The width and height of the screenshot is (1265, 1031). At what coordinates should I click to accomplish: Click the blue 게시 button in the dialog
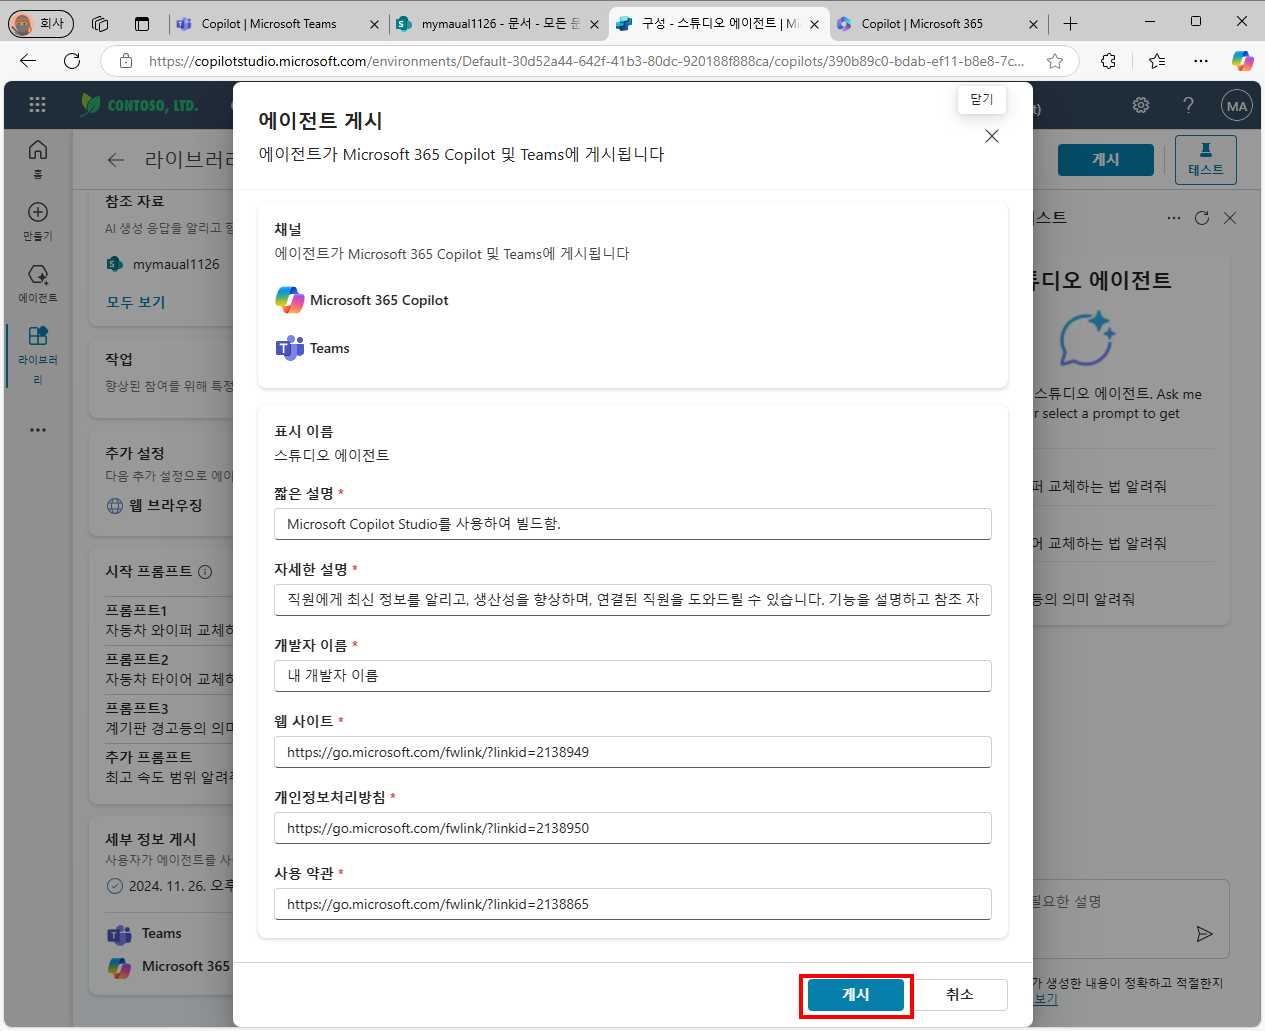856,995
